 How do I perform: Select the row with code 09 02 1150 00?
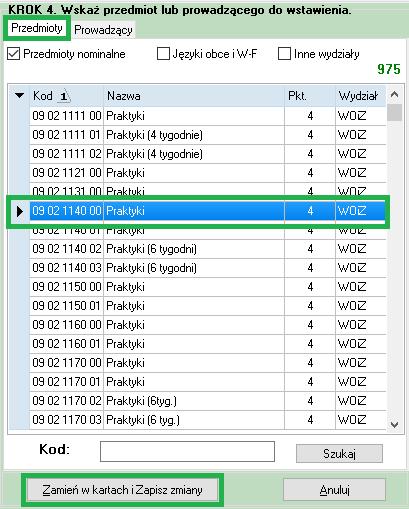[208, 287]
